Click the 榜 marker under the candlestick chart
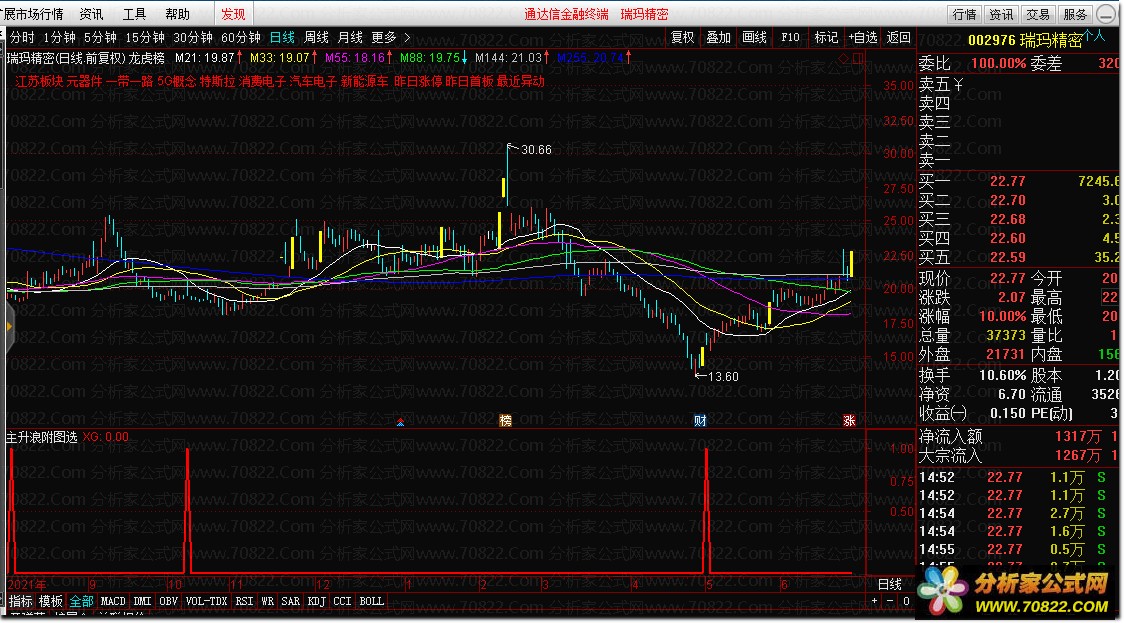The width and height of the screenshot is (1125, 623). coord(505,421)
